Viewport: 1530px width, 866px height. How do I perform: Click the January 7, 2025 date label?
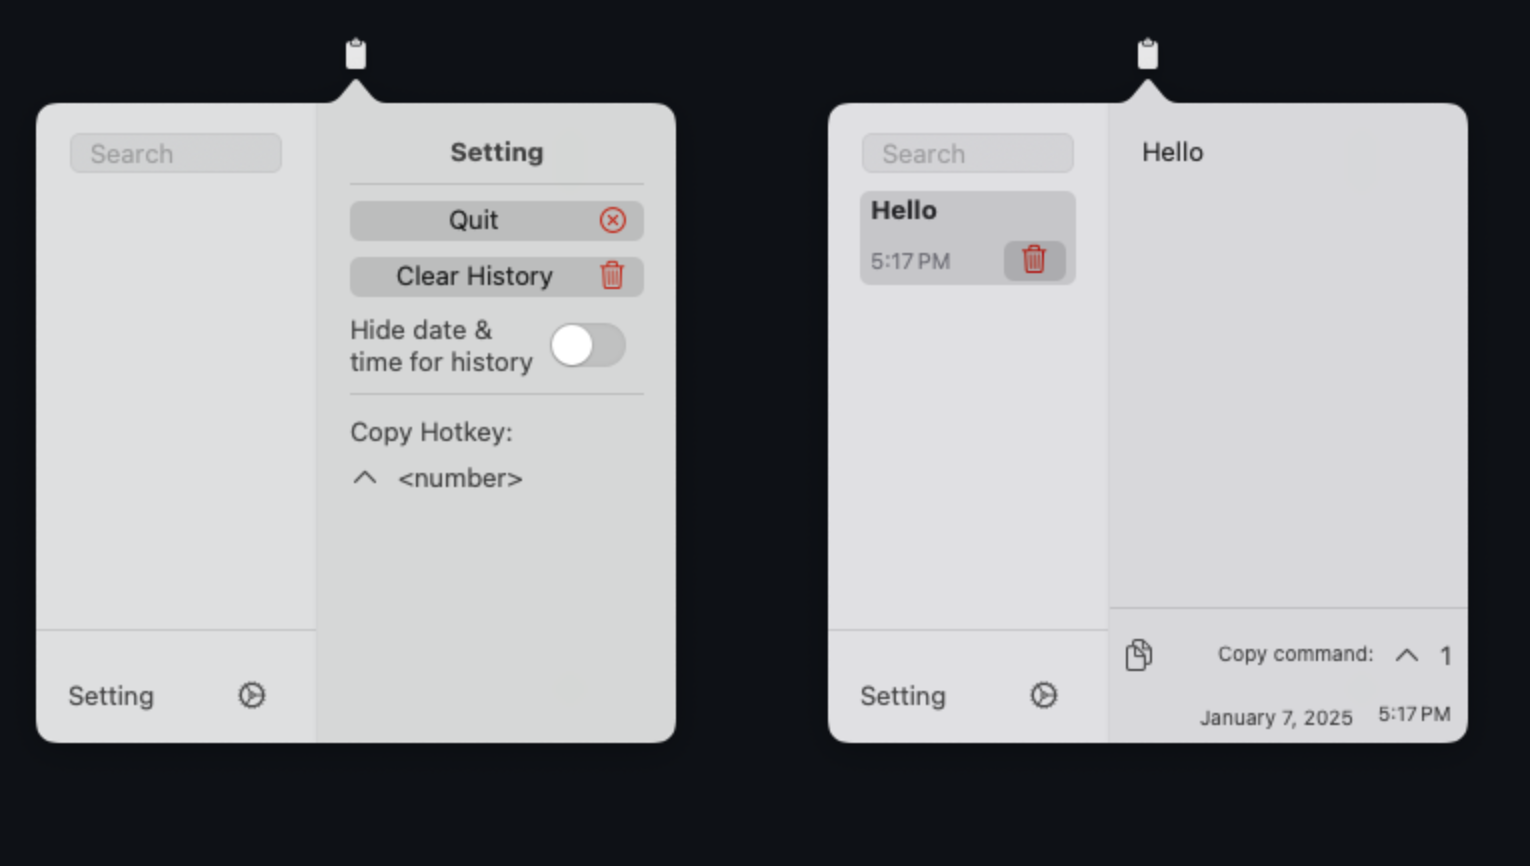click(1276, 718)
